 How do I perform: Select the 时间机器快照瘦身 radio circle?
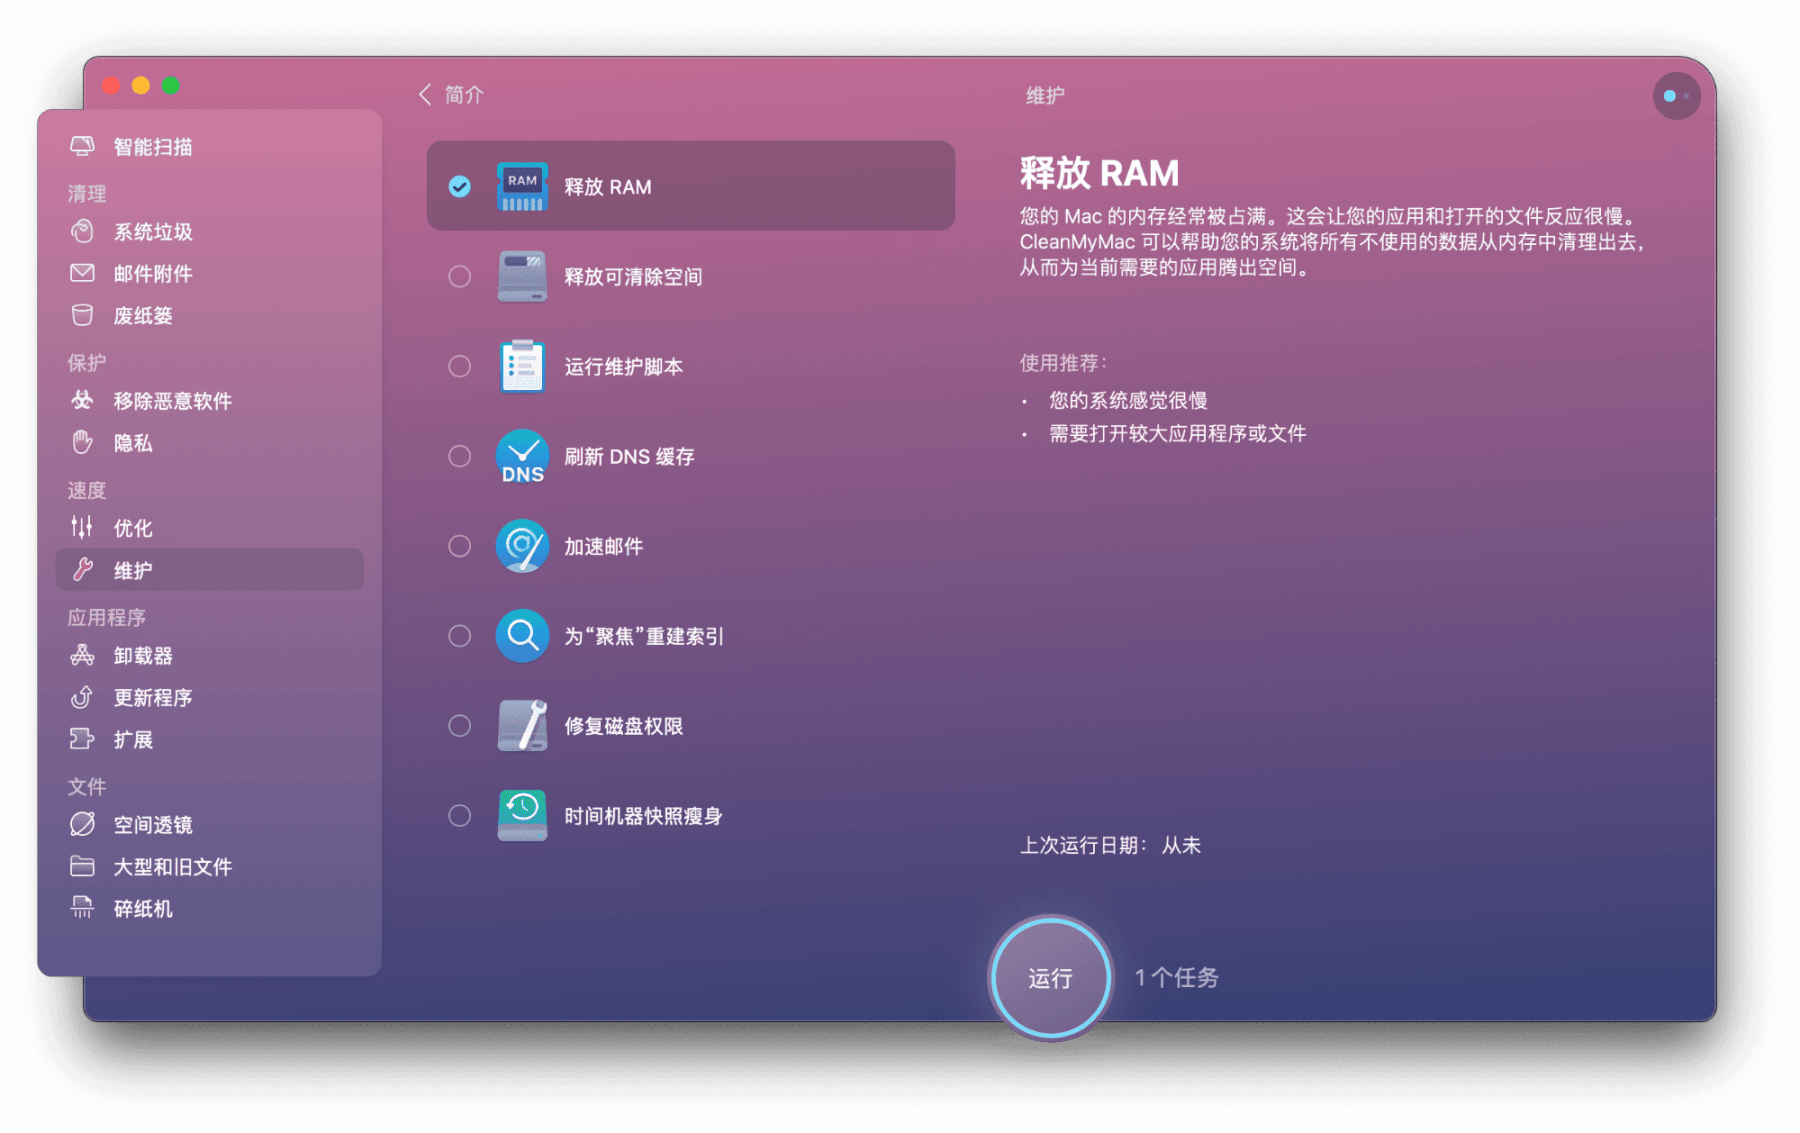click(460, 816)
